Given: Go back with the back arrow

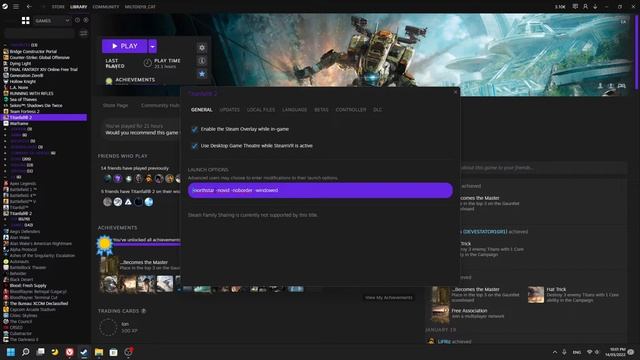Looking at the screenshot, I should tap(29, 7).
